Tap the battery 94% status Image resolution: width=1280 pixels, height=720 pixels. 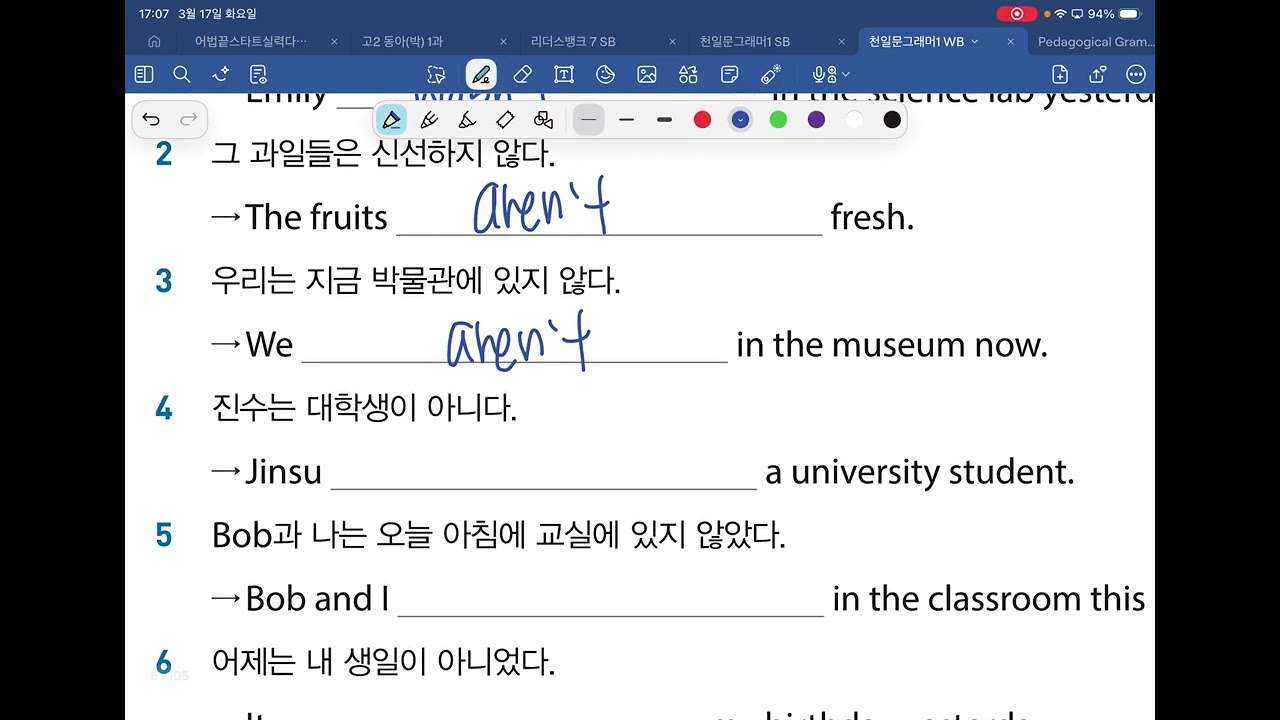click(1114, 14)
